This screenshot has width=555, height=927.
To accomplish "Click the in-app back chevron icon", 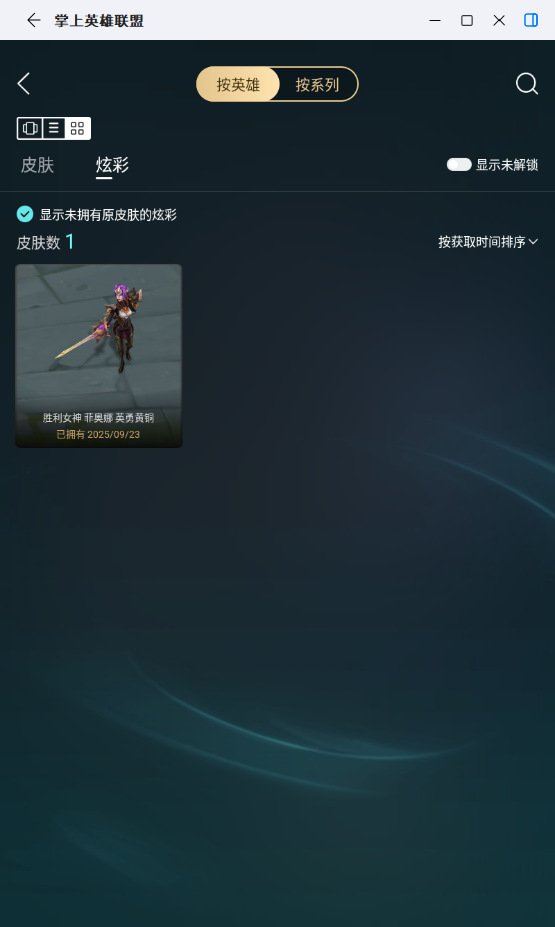I will click(x=24, y=84).
